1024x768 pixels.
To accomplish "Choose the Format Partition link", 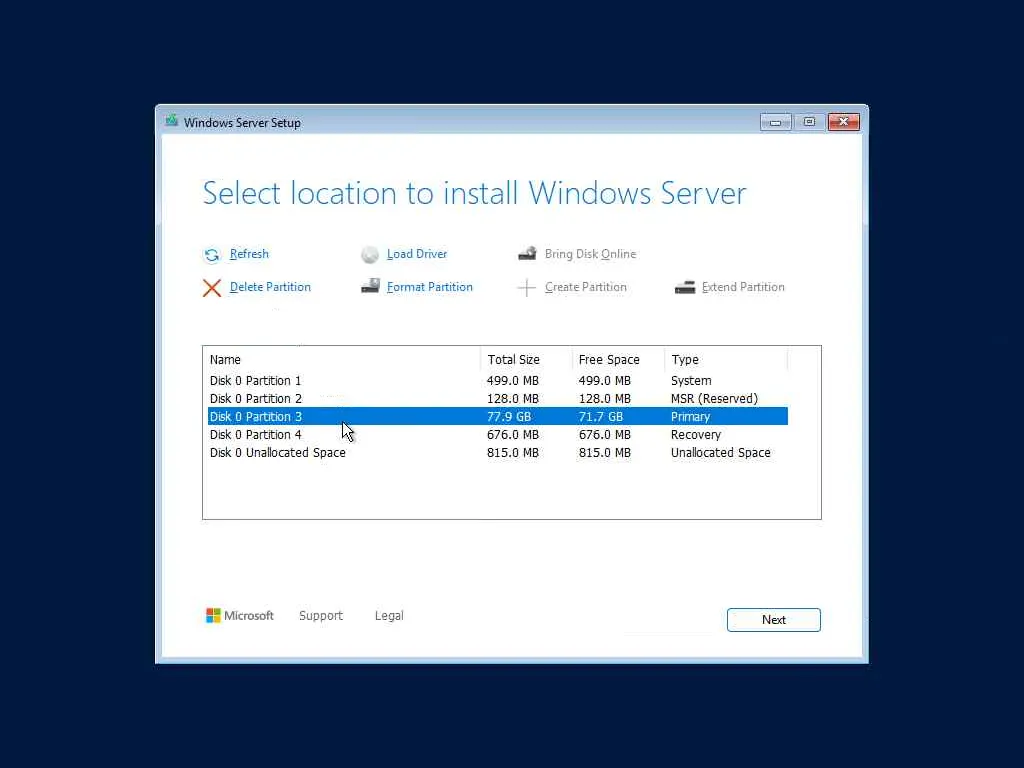I will coord(430,287).
